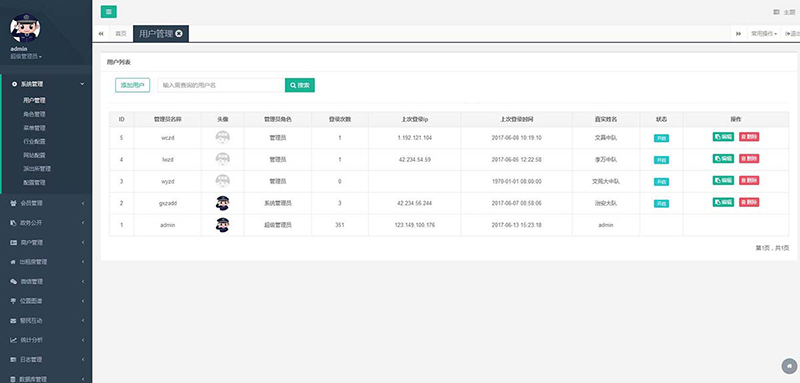The image size is (800, 383).
Task: Click the avatar thumbnail in admin row
Action: click(x=222, y=225)
